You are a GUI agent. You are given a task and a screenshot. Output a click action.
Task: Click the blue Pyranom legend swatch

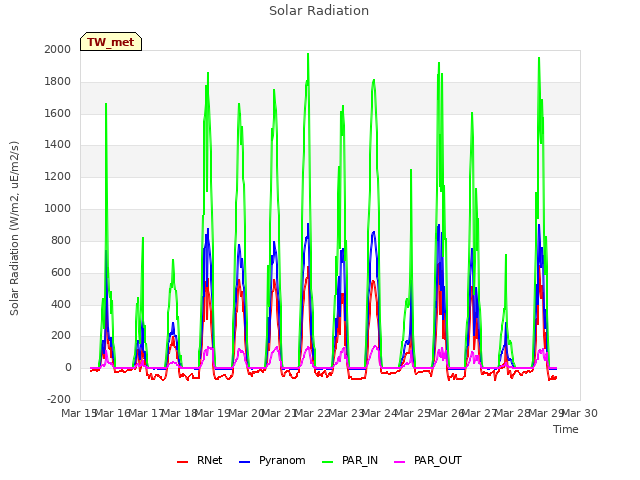[244, 462]
